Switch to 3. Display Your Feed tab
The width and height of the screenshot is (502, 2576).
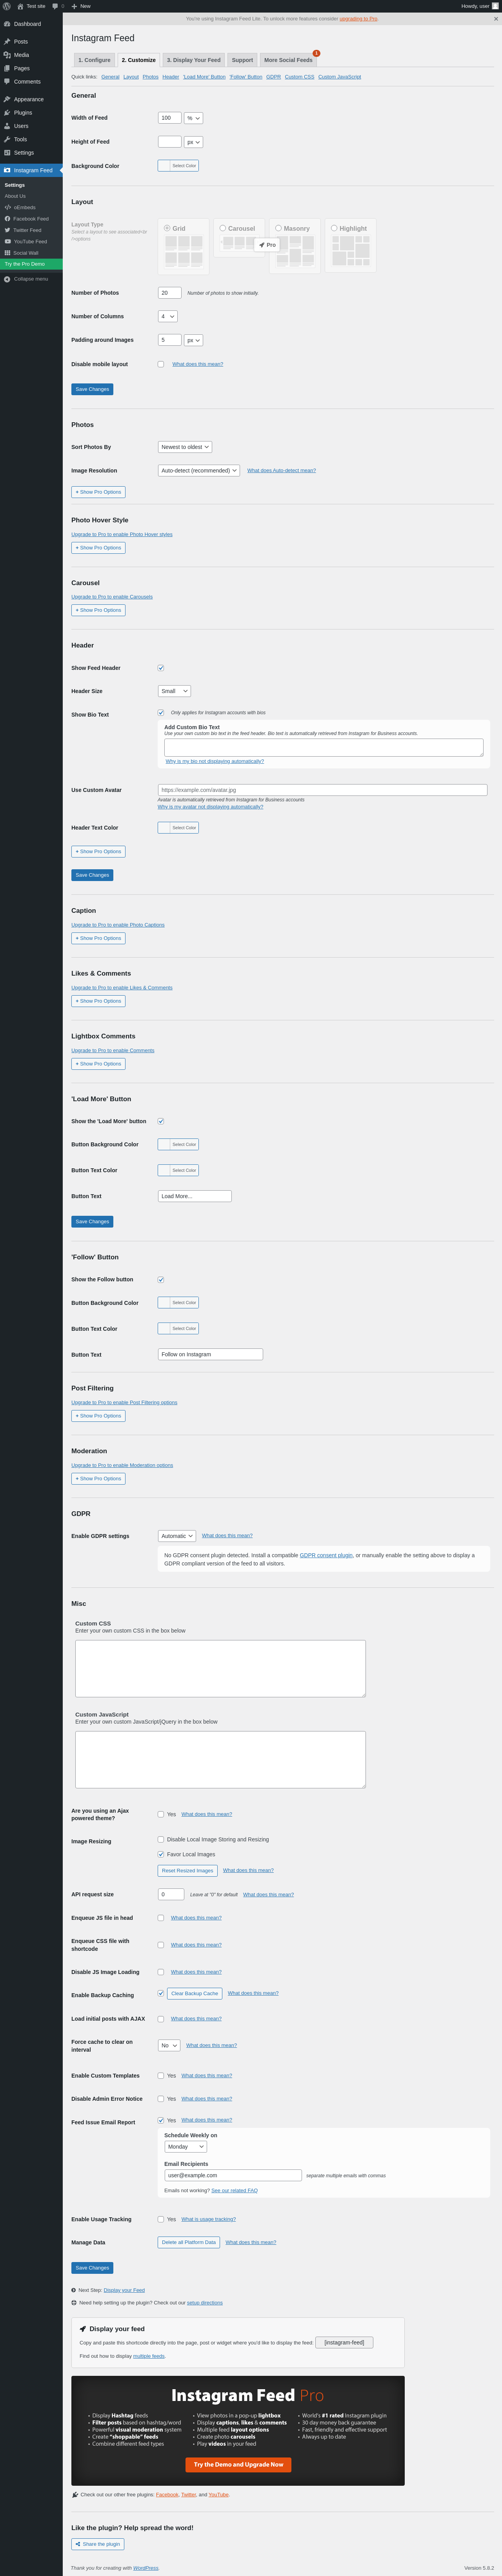tap(194, 60)
